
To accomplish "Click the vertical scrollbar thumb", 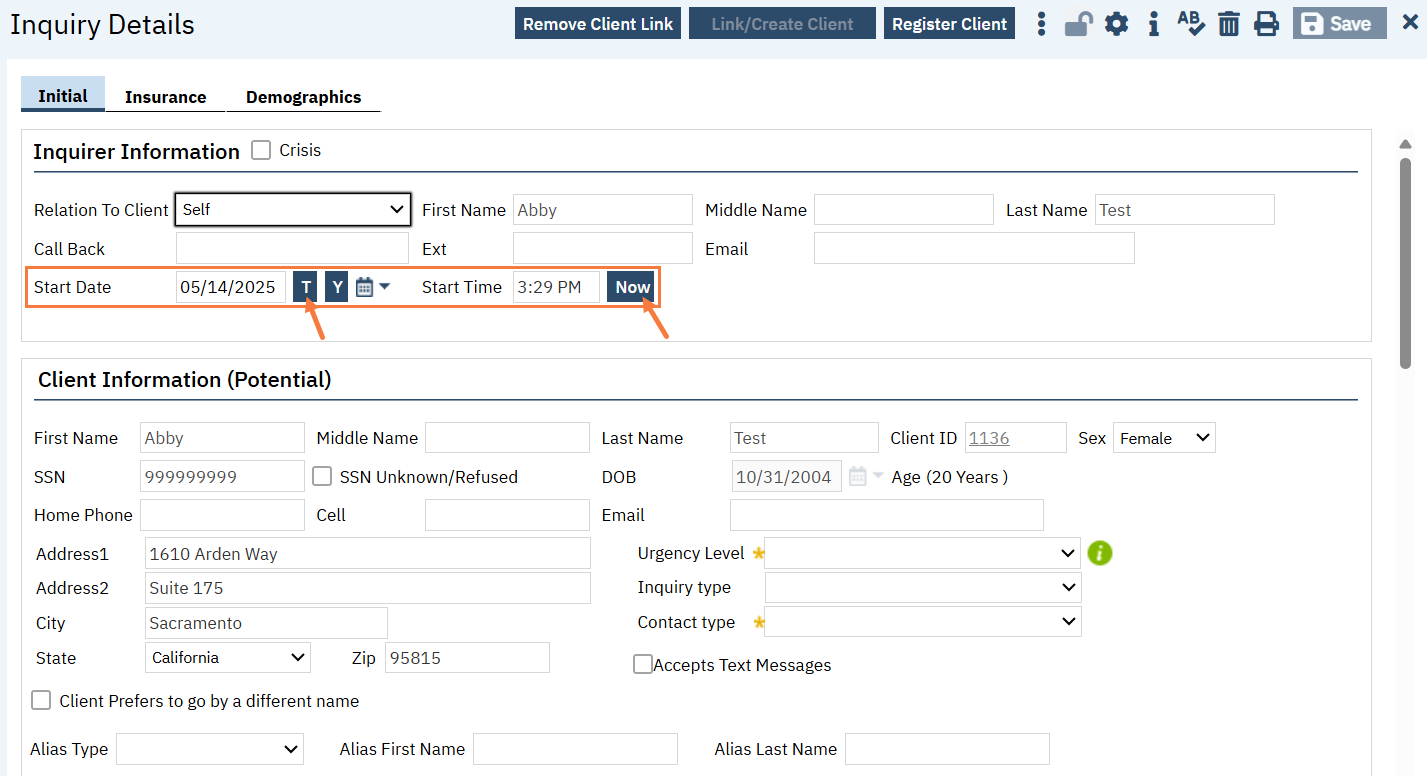I will pyautogui.click(x=1405, y=260).
